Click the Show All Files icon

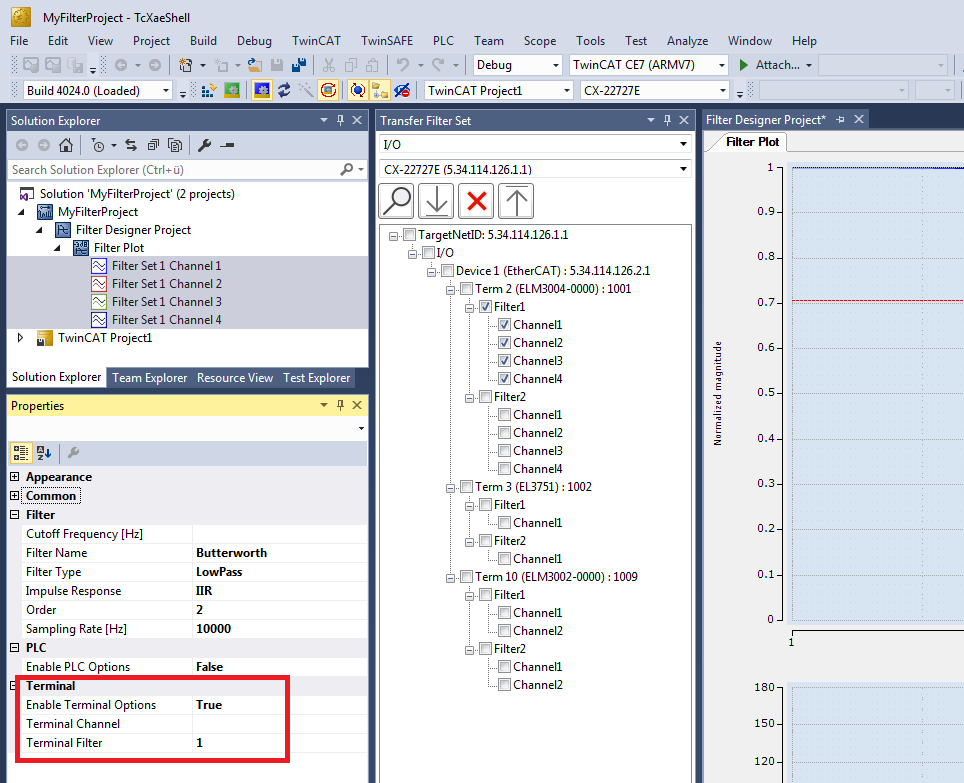pyautogui.click(x=175, y=146)
